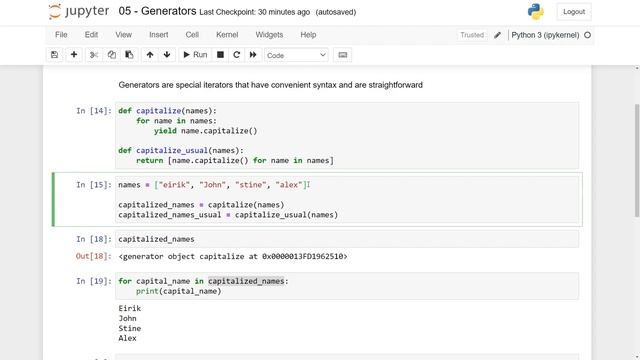Viewport: 640px width, 360px height.
Task: Move the selected cell down
Action: click(x=167, y=55)
